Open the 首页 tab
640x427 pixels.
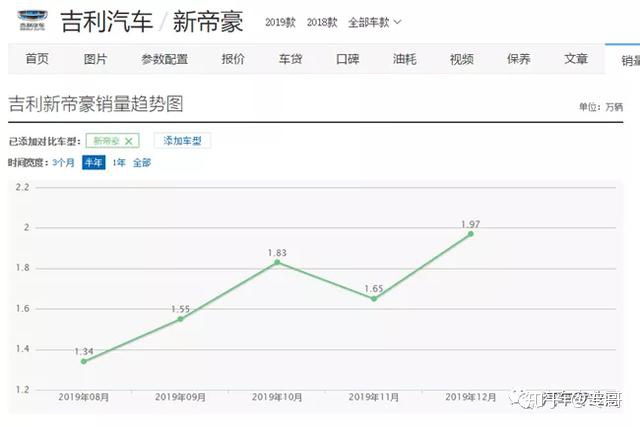coord(37,59)
